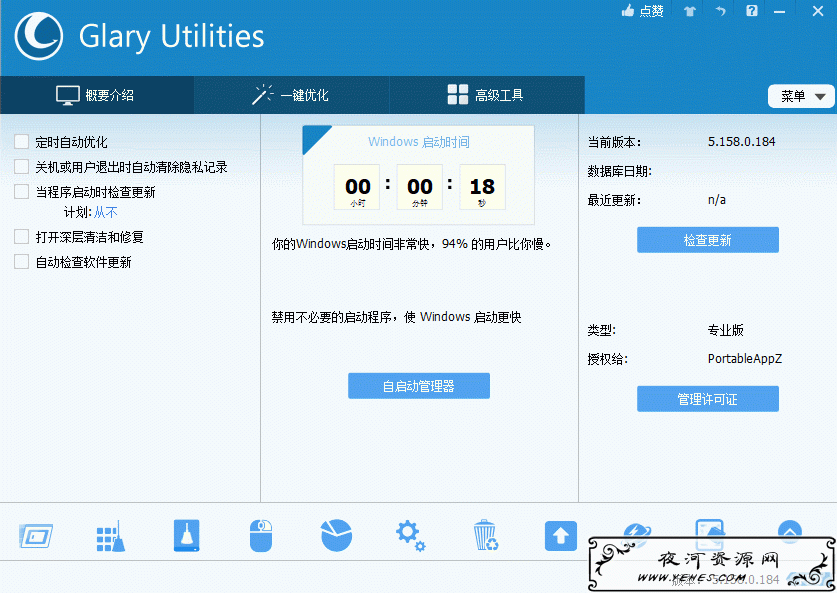This screenshot has width=837, height=593.
Task: Toggle 关机或用户退出时自动清除隐私记录 checkbox
Action: pos(21,167)
